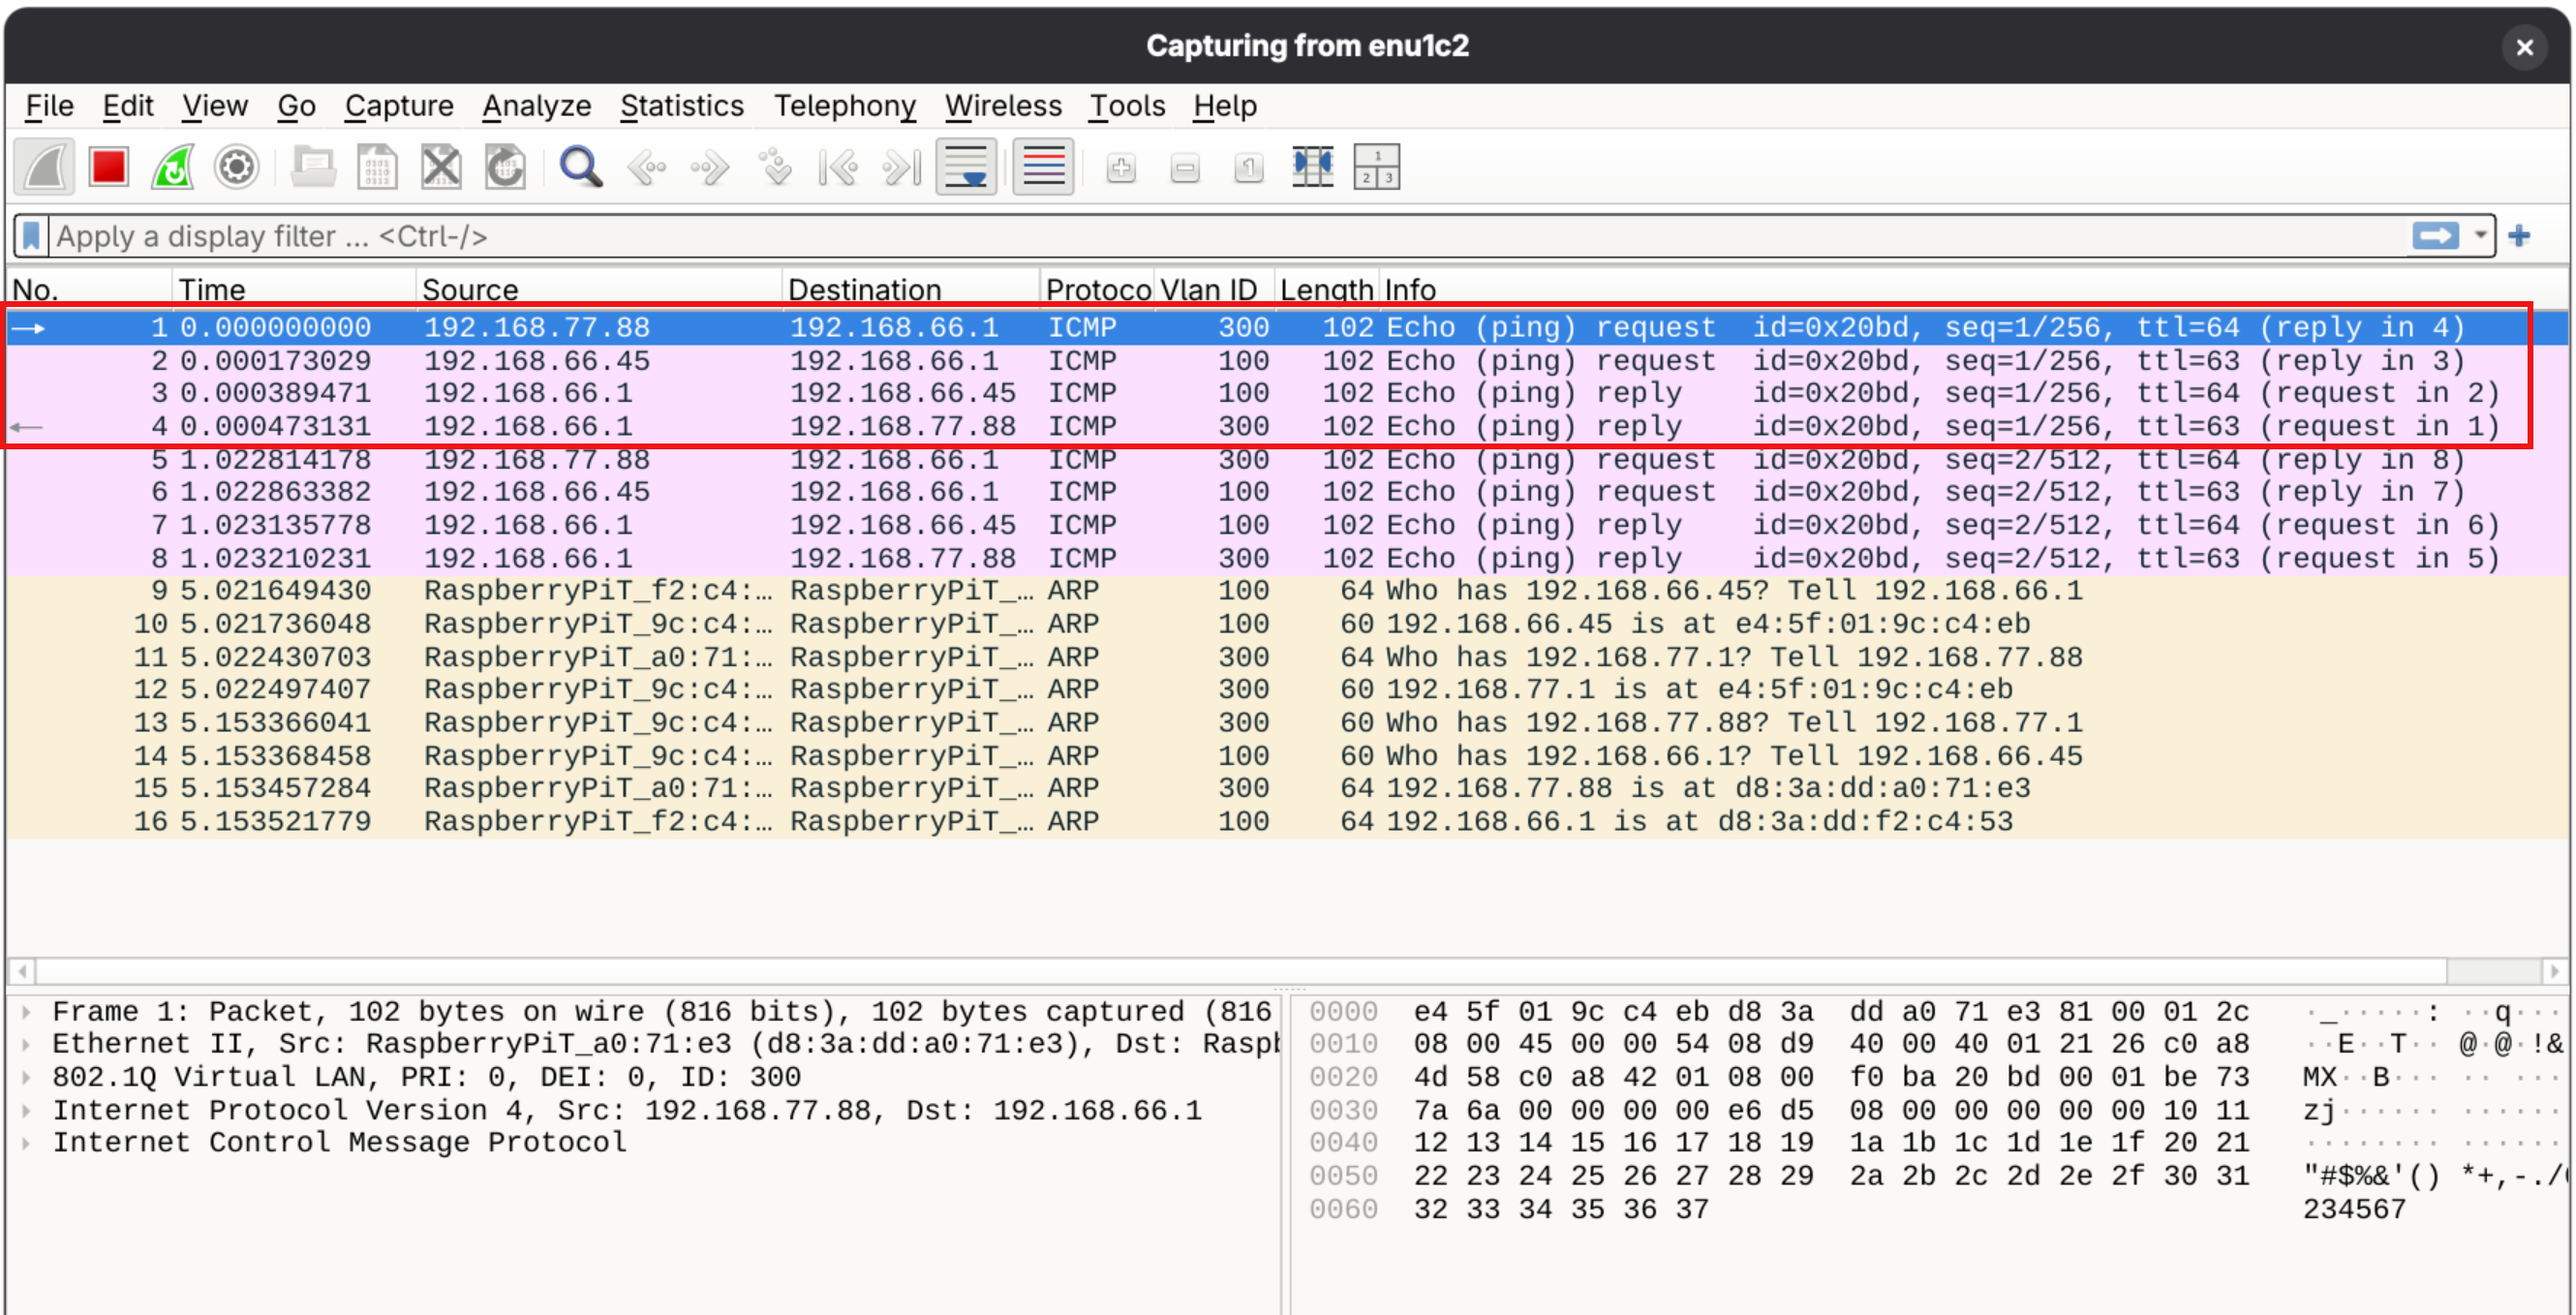This screenshot has height=1315, width=2576.
Task: Open the Capture menu
Action: [x=399, y=106]
